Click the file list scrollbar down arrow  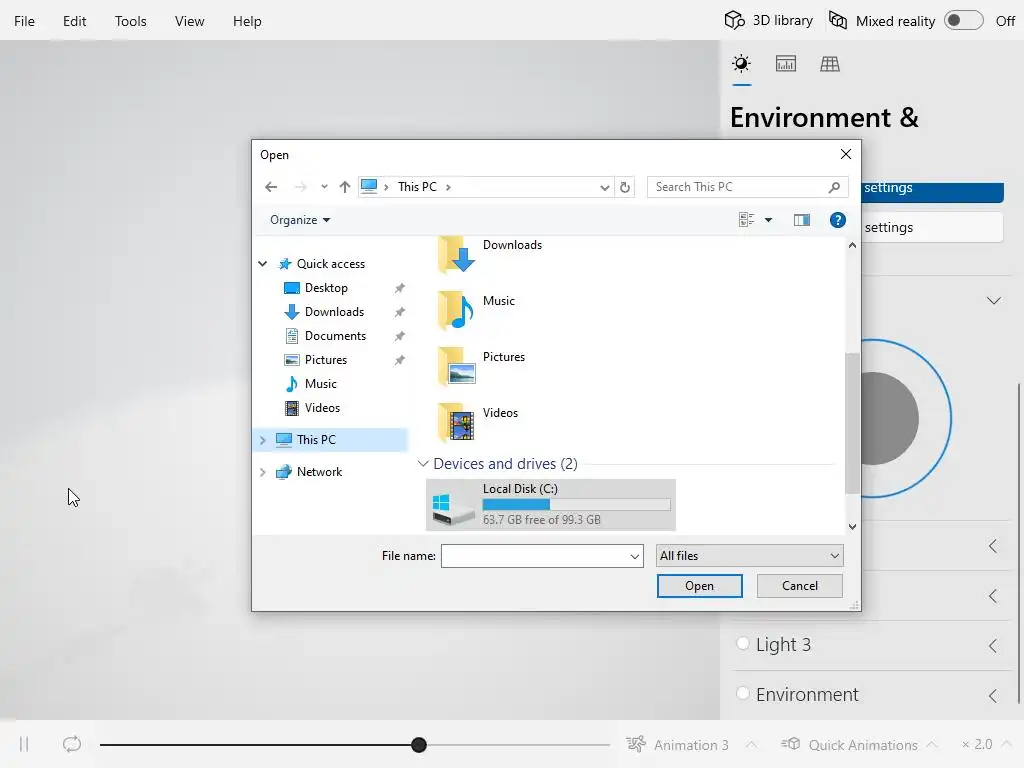tap(852, 526)
